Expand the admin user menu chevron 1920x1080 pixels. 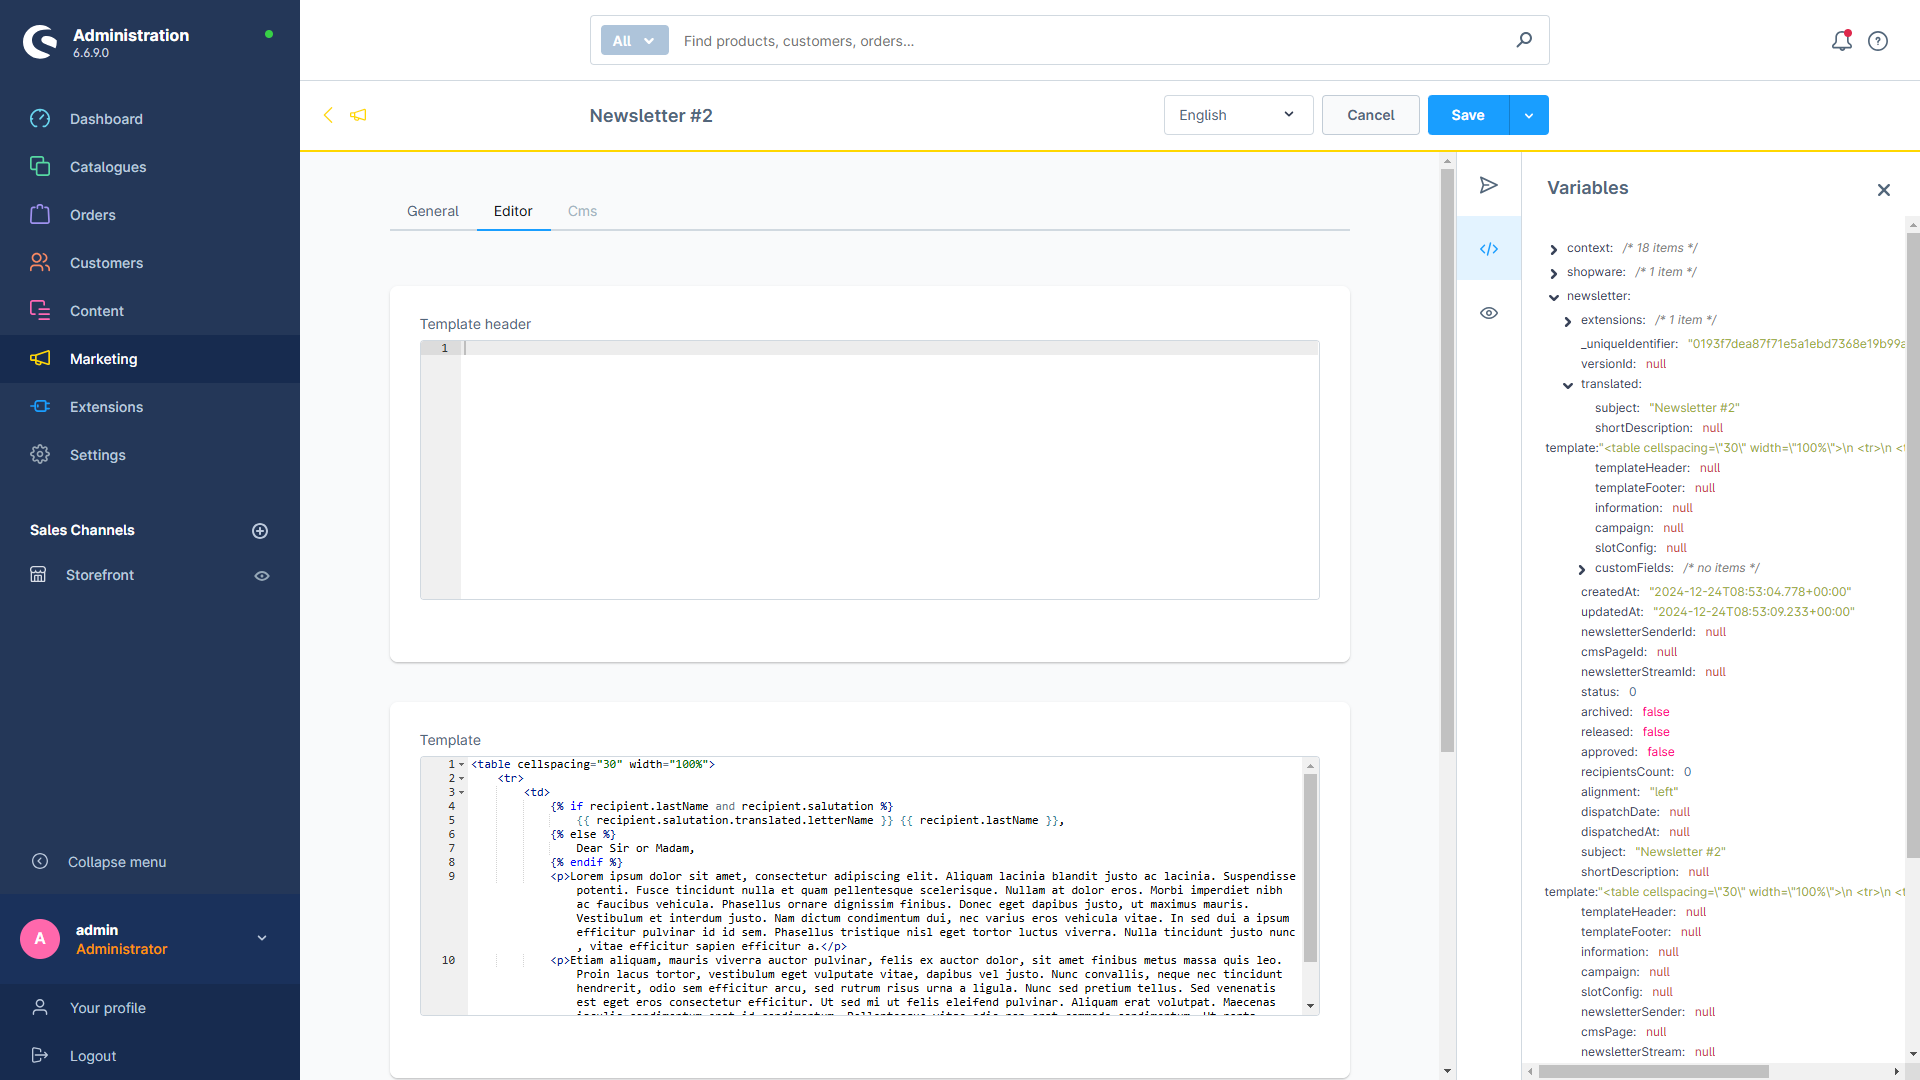[x=262, y=938]
